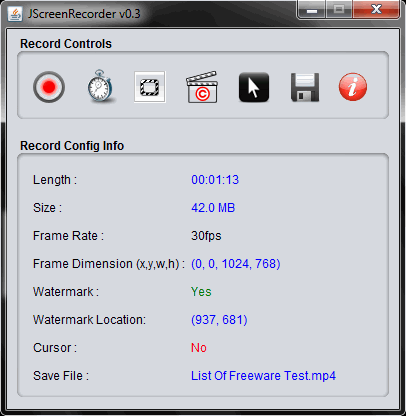Open the clapperboard watermark settings
This screenshot has width=406, height=416.
(x=202, y=87)
